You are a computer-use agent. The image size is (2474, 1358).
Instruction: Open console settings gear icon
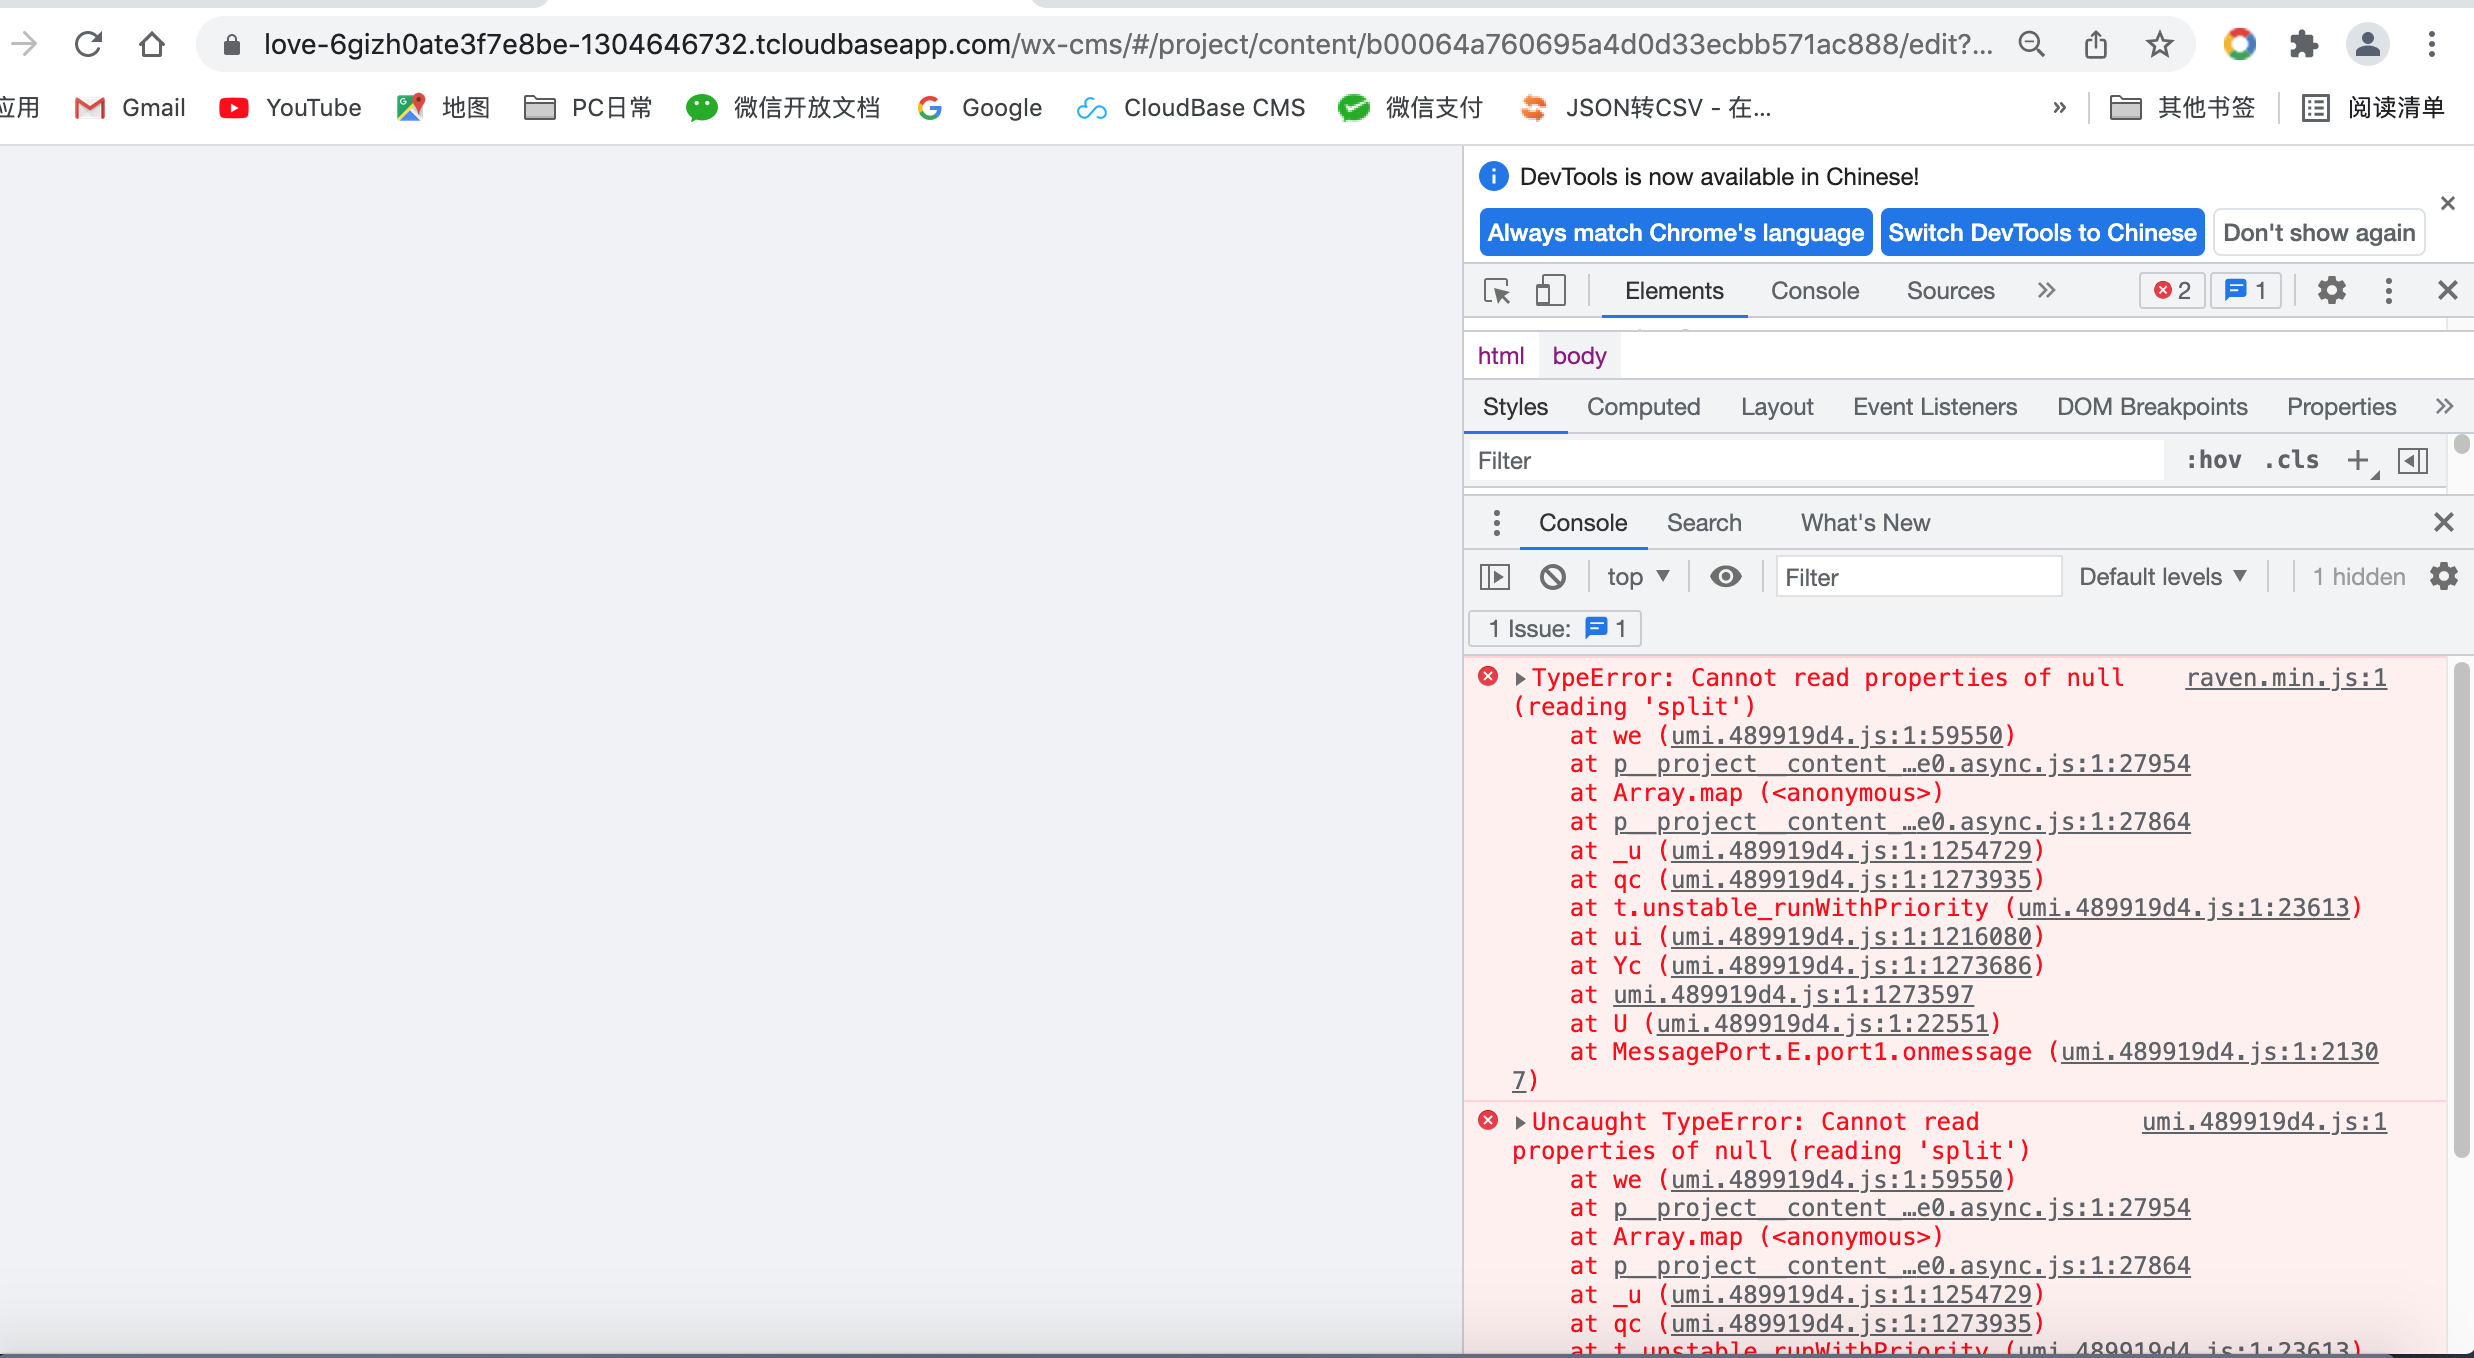2443,577
